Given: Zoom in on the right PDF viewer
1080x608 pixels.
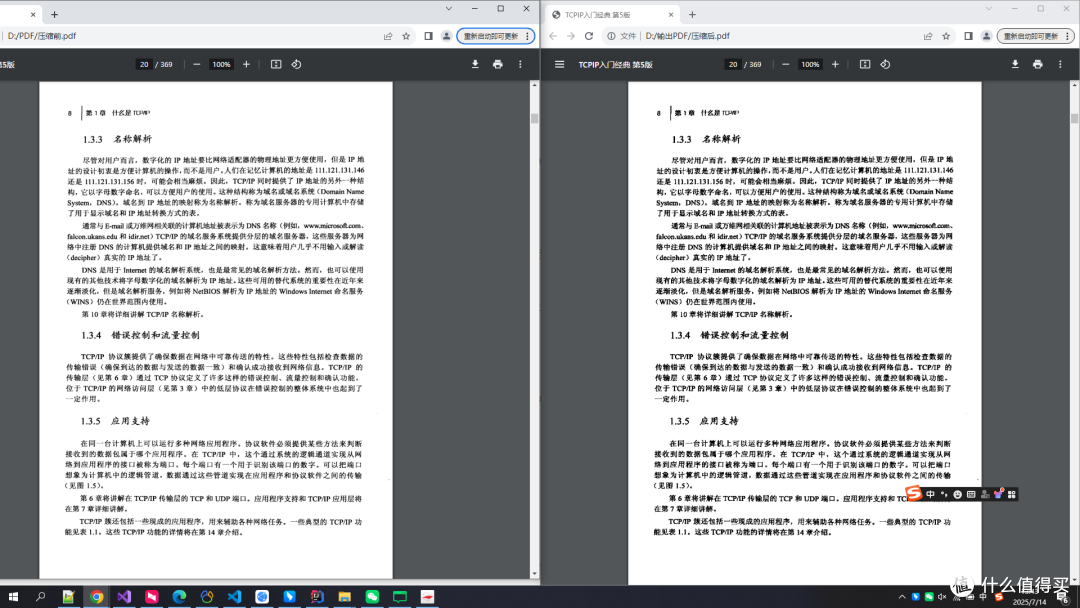Looking at the screenshot, I should click(x=835, y=64).
